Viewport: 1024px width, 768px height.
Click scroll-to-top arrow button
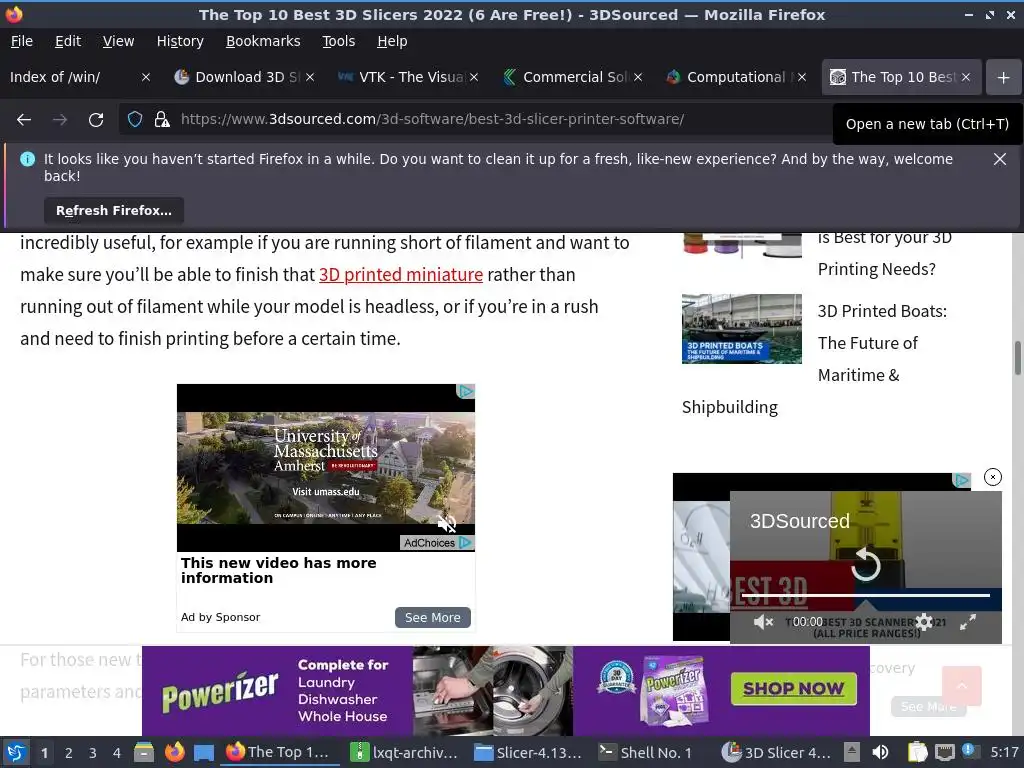click(x=961, y=686)
